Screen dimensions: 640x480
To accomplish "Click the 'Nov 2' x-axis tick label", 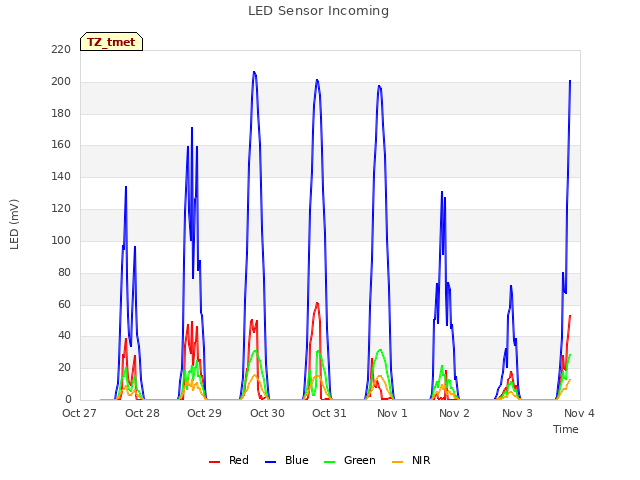I will [454, 413].
